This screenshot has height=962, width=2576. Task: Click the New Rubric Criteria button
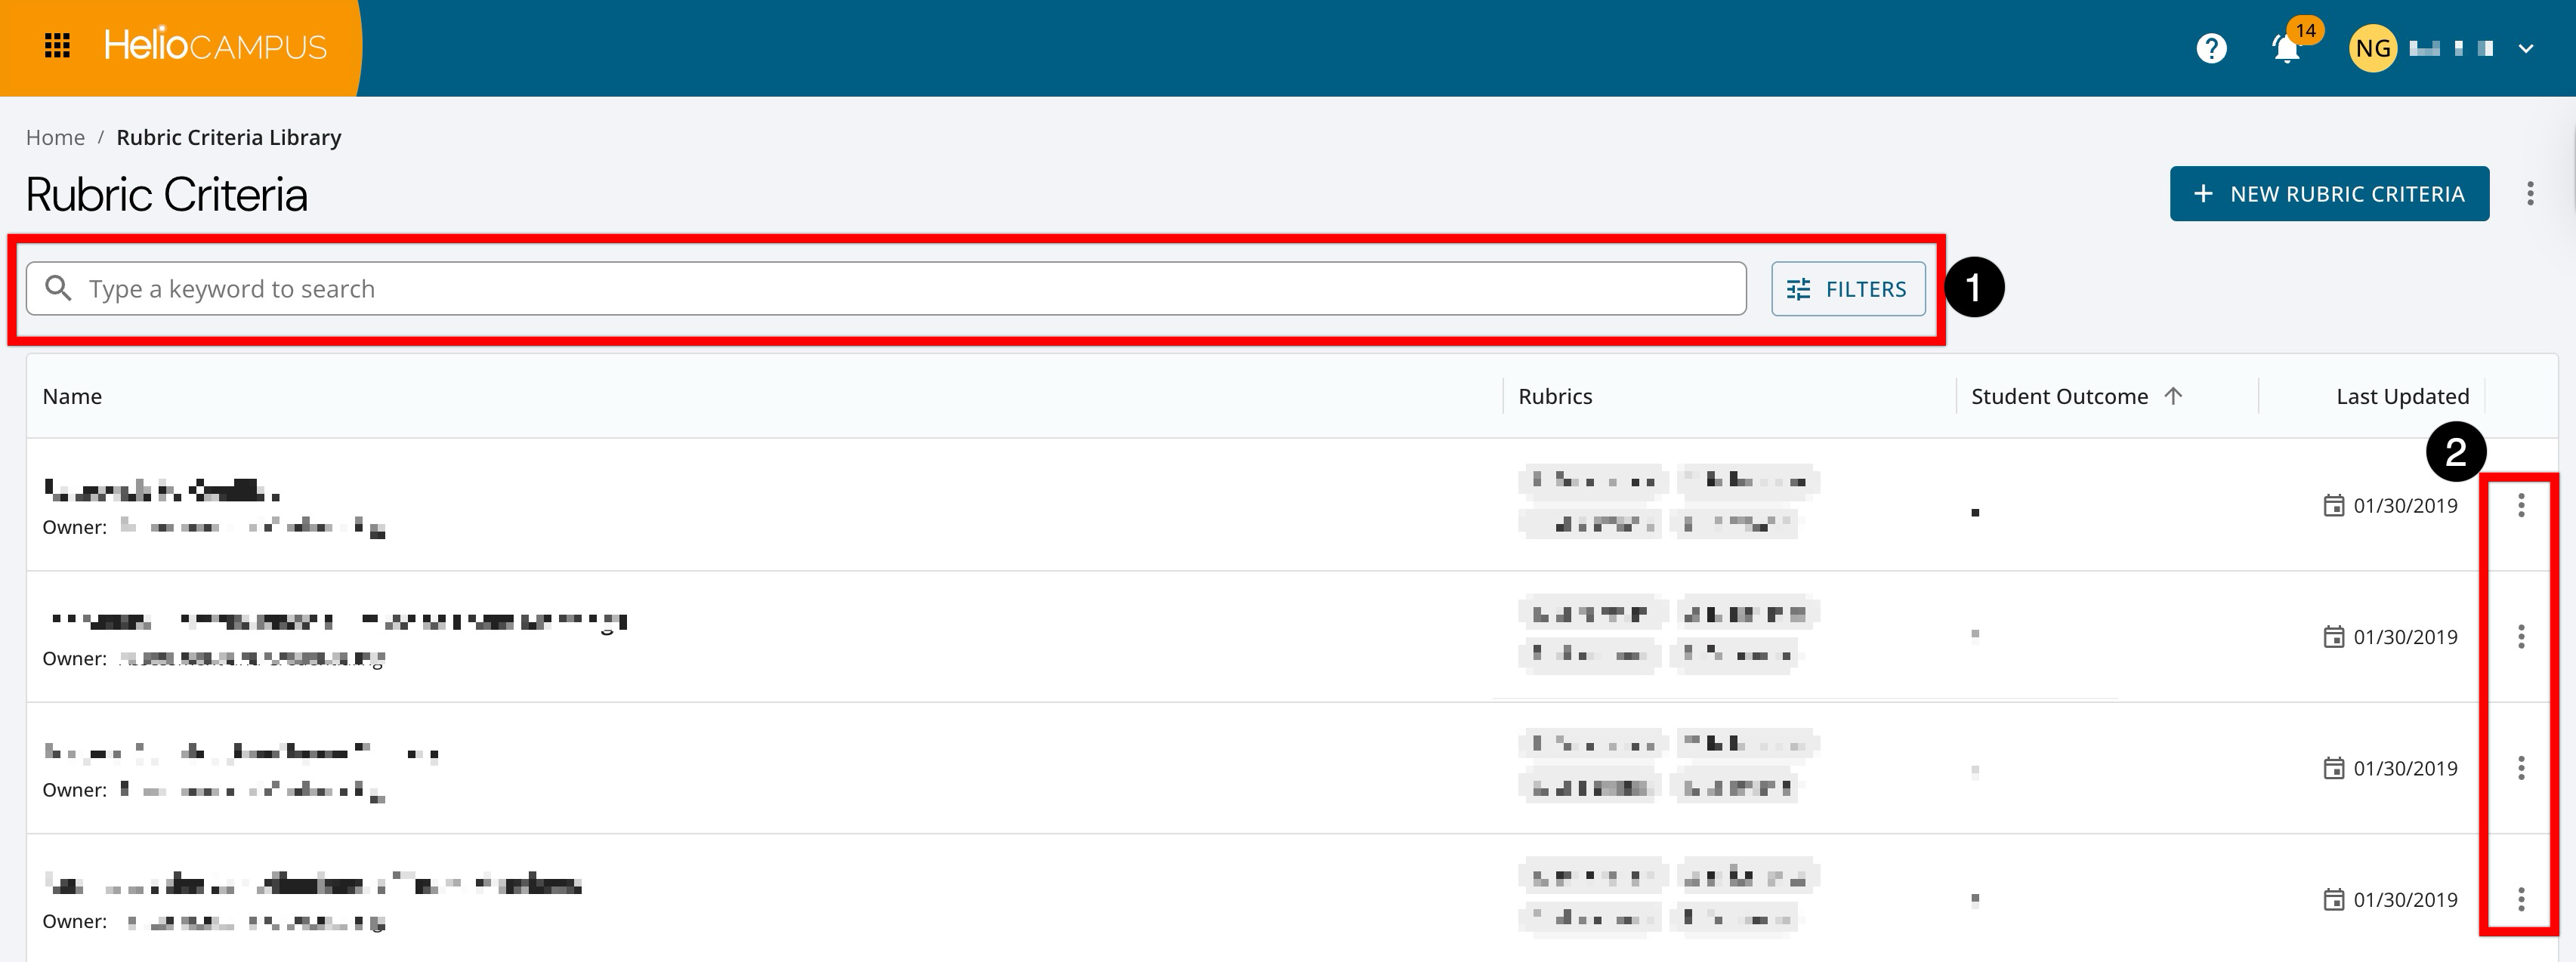tap(2328, 194)
